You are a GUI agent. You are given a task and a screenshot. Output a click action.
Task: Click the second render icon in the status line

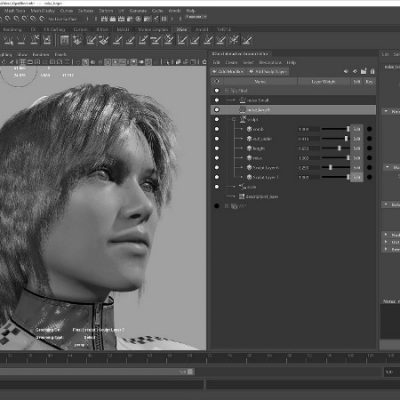tap(113, 19)
